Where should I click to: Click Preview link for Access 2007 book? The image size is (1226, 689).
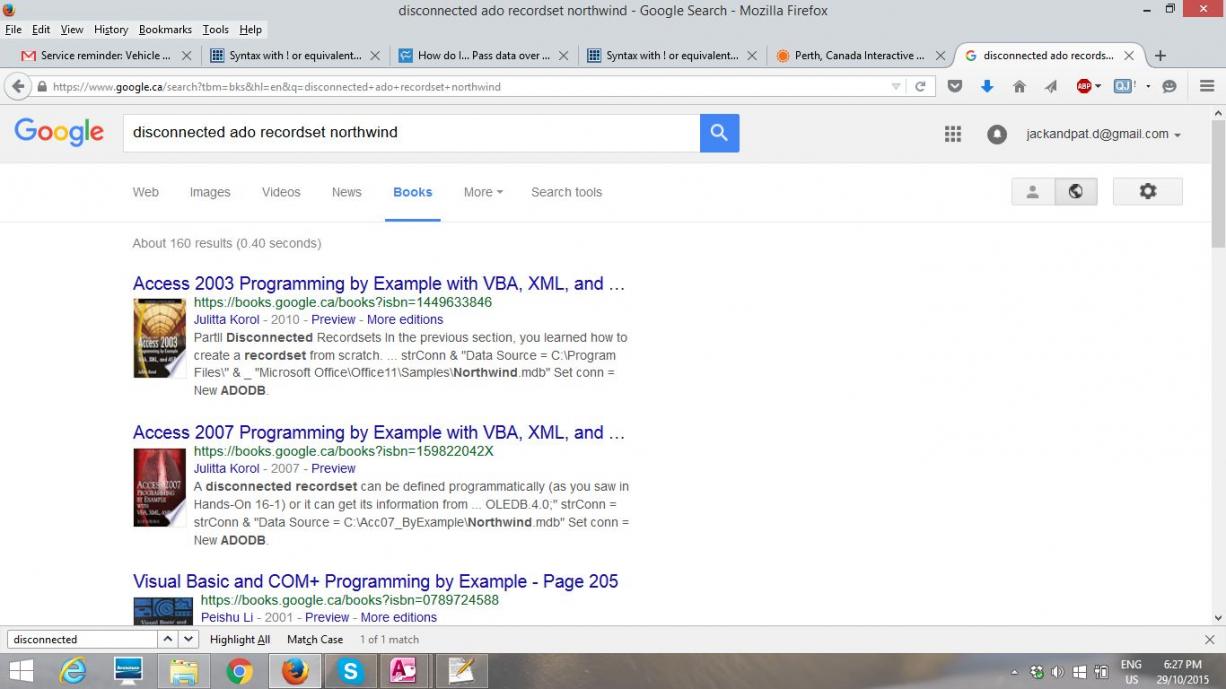click(x=333, y=468)
